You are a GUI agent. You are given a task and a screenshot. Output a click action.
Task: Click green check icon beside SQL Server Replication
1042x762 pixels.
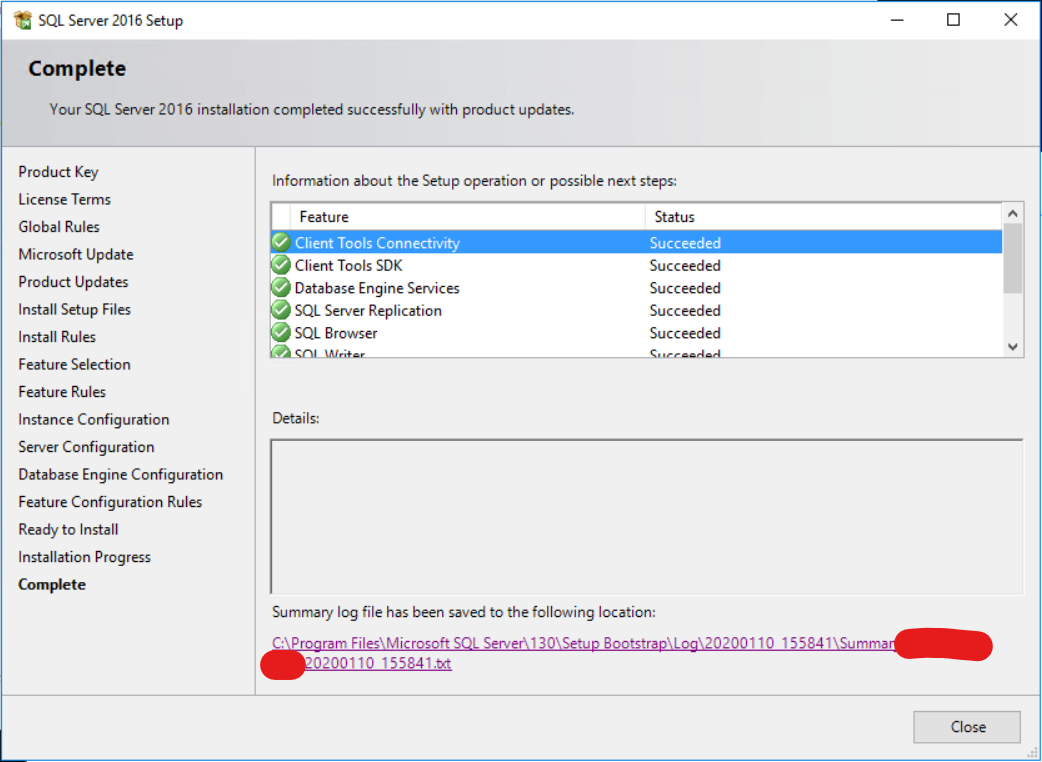point(281,310)
